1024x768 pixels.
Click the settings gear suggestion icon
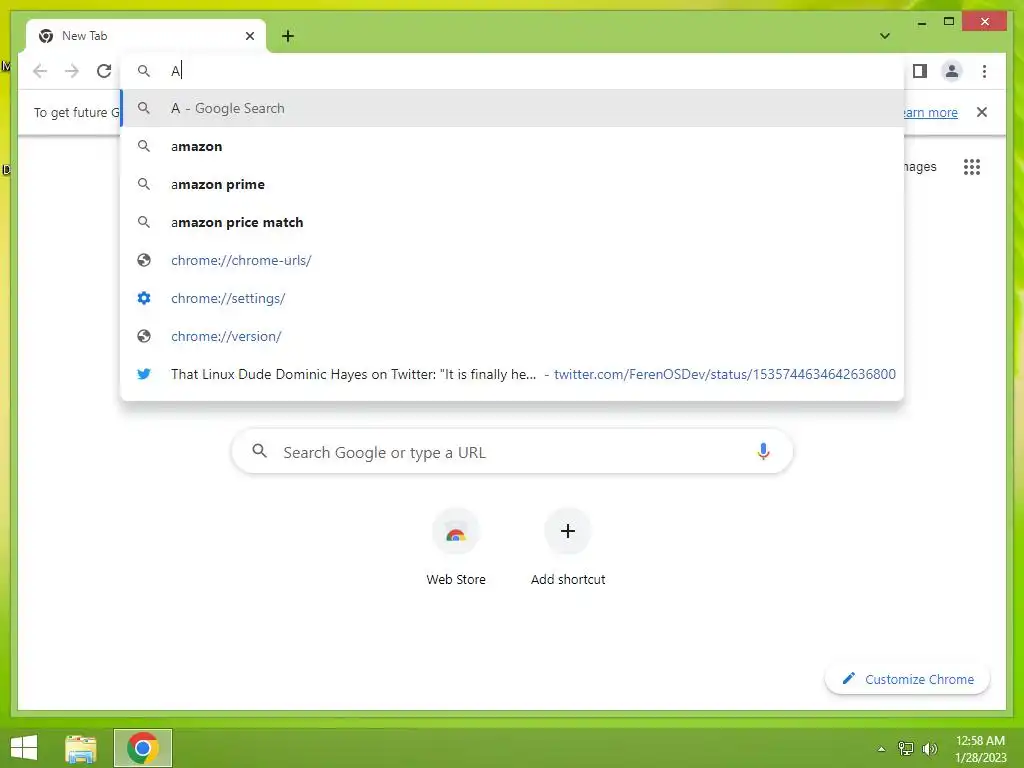(x=144, y=298)
